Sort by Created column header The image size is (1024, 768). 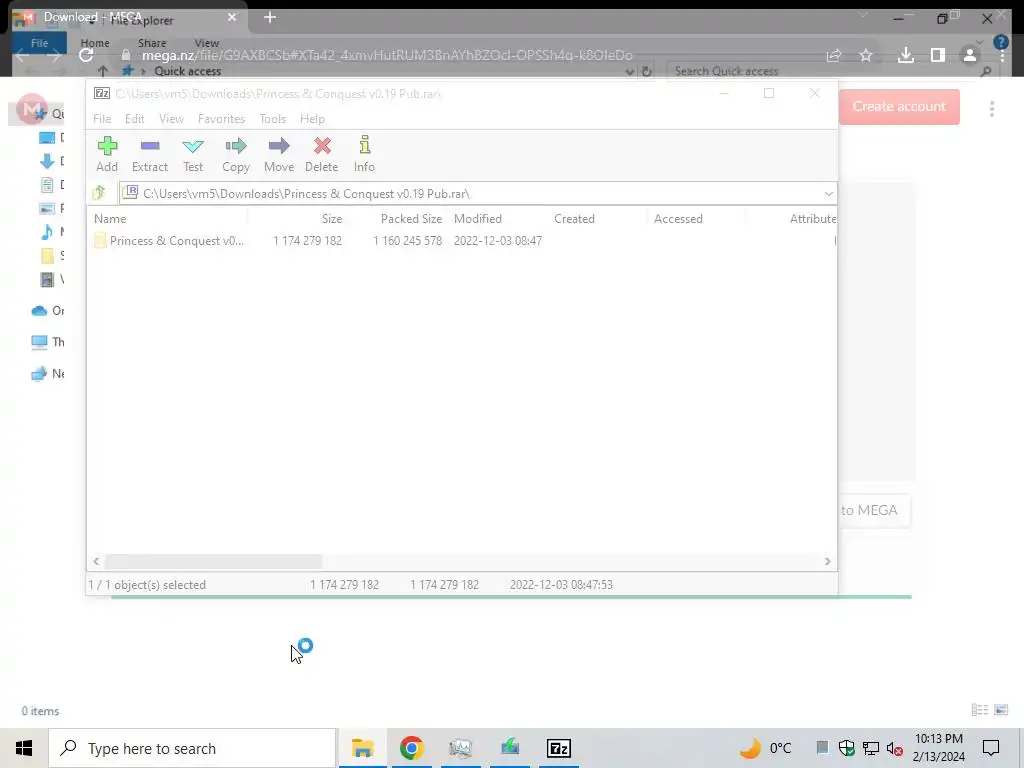click(x=574, y=219)
